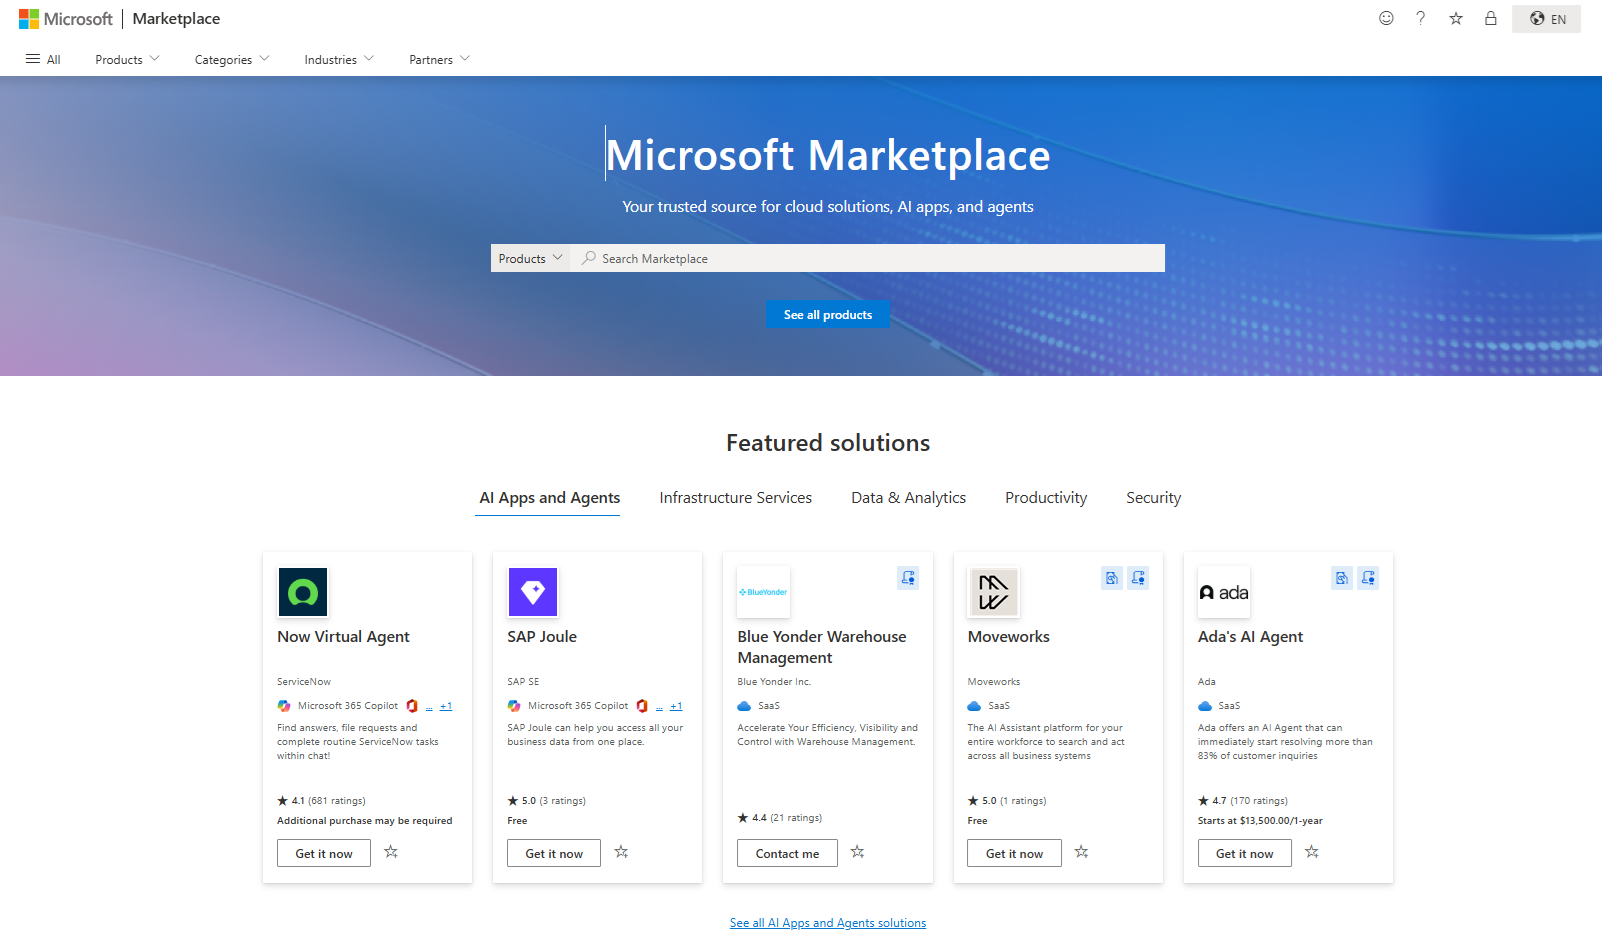Open Blue Yonder Warehouse Management title

click(822, 647)
